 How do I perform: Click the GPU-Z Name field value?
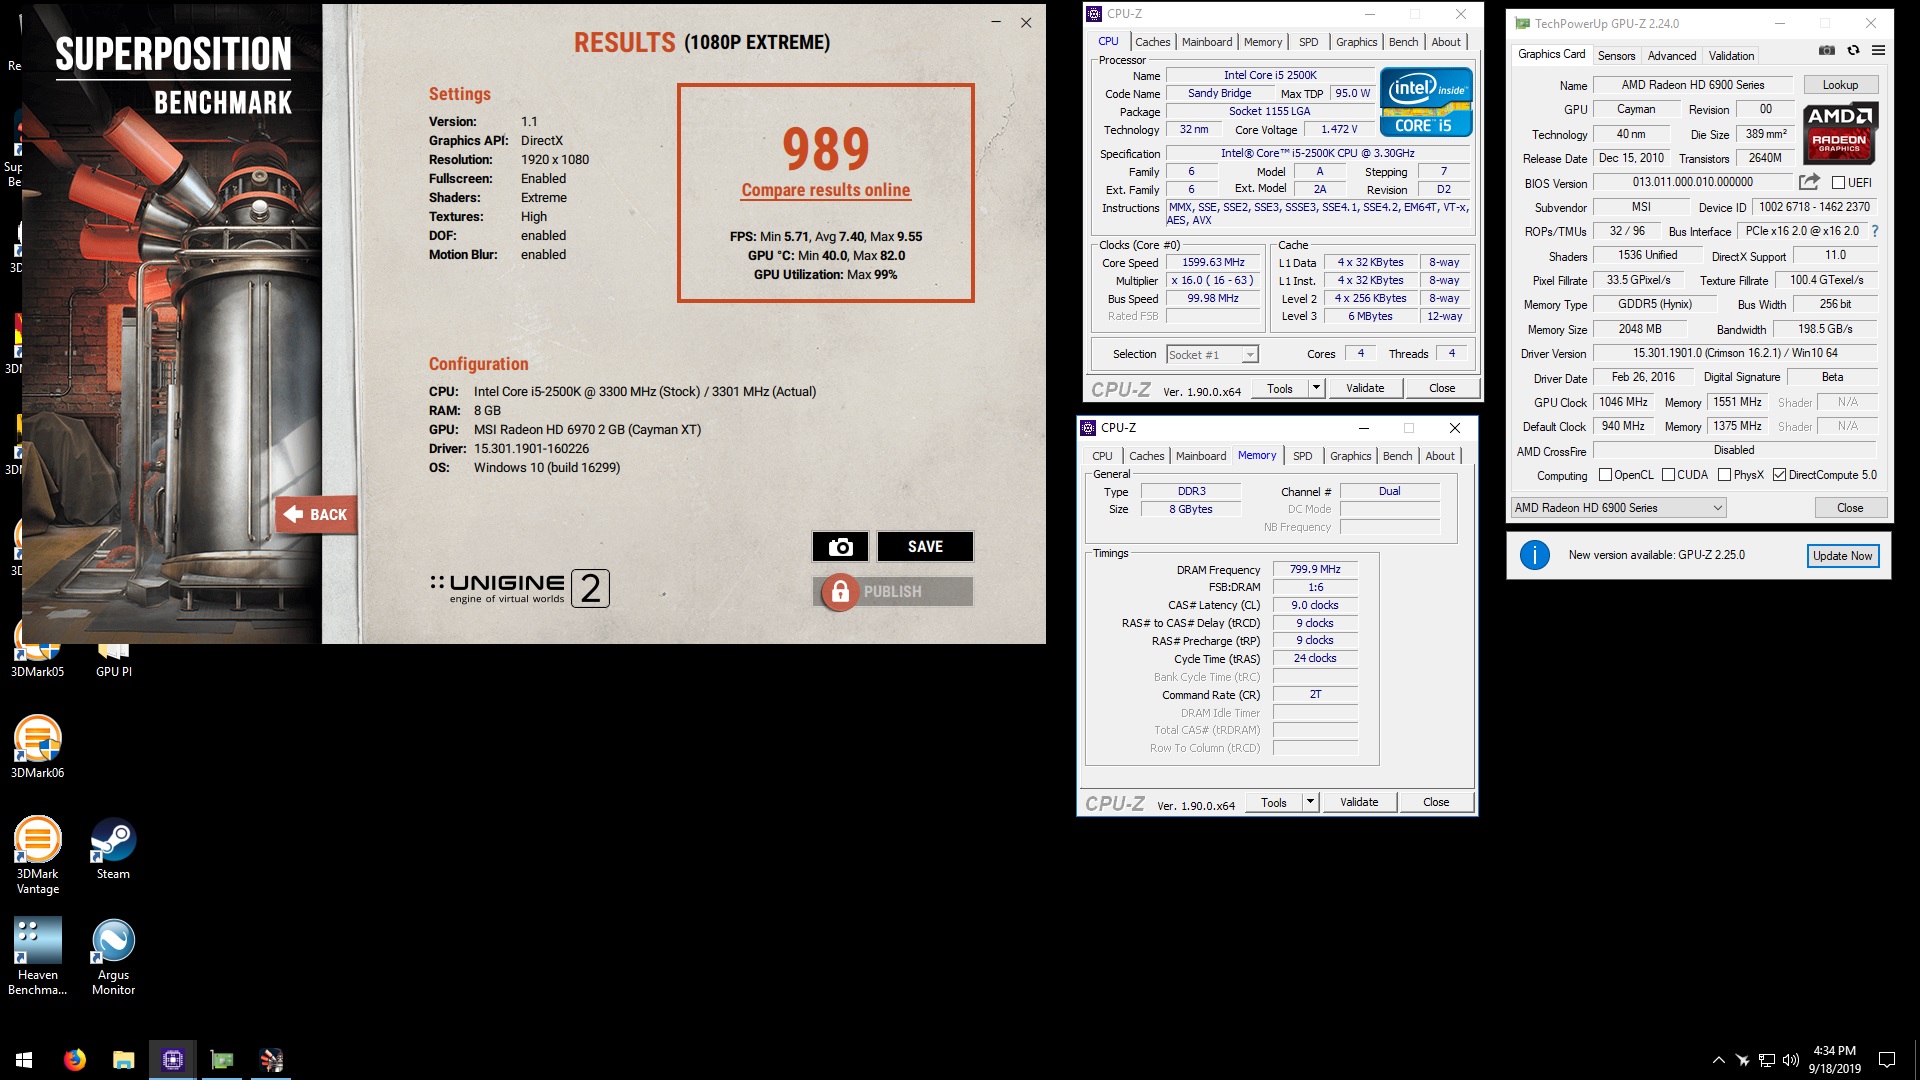point(1693,85)
